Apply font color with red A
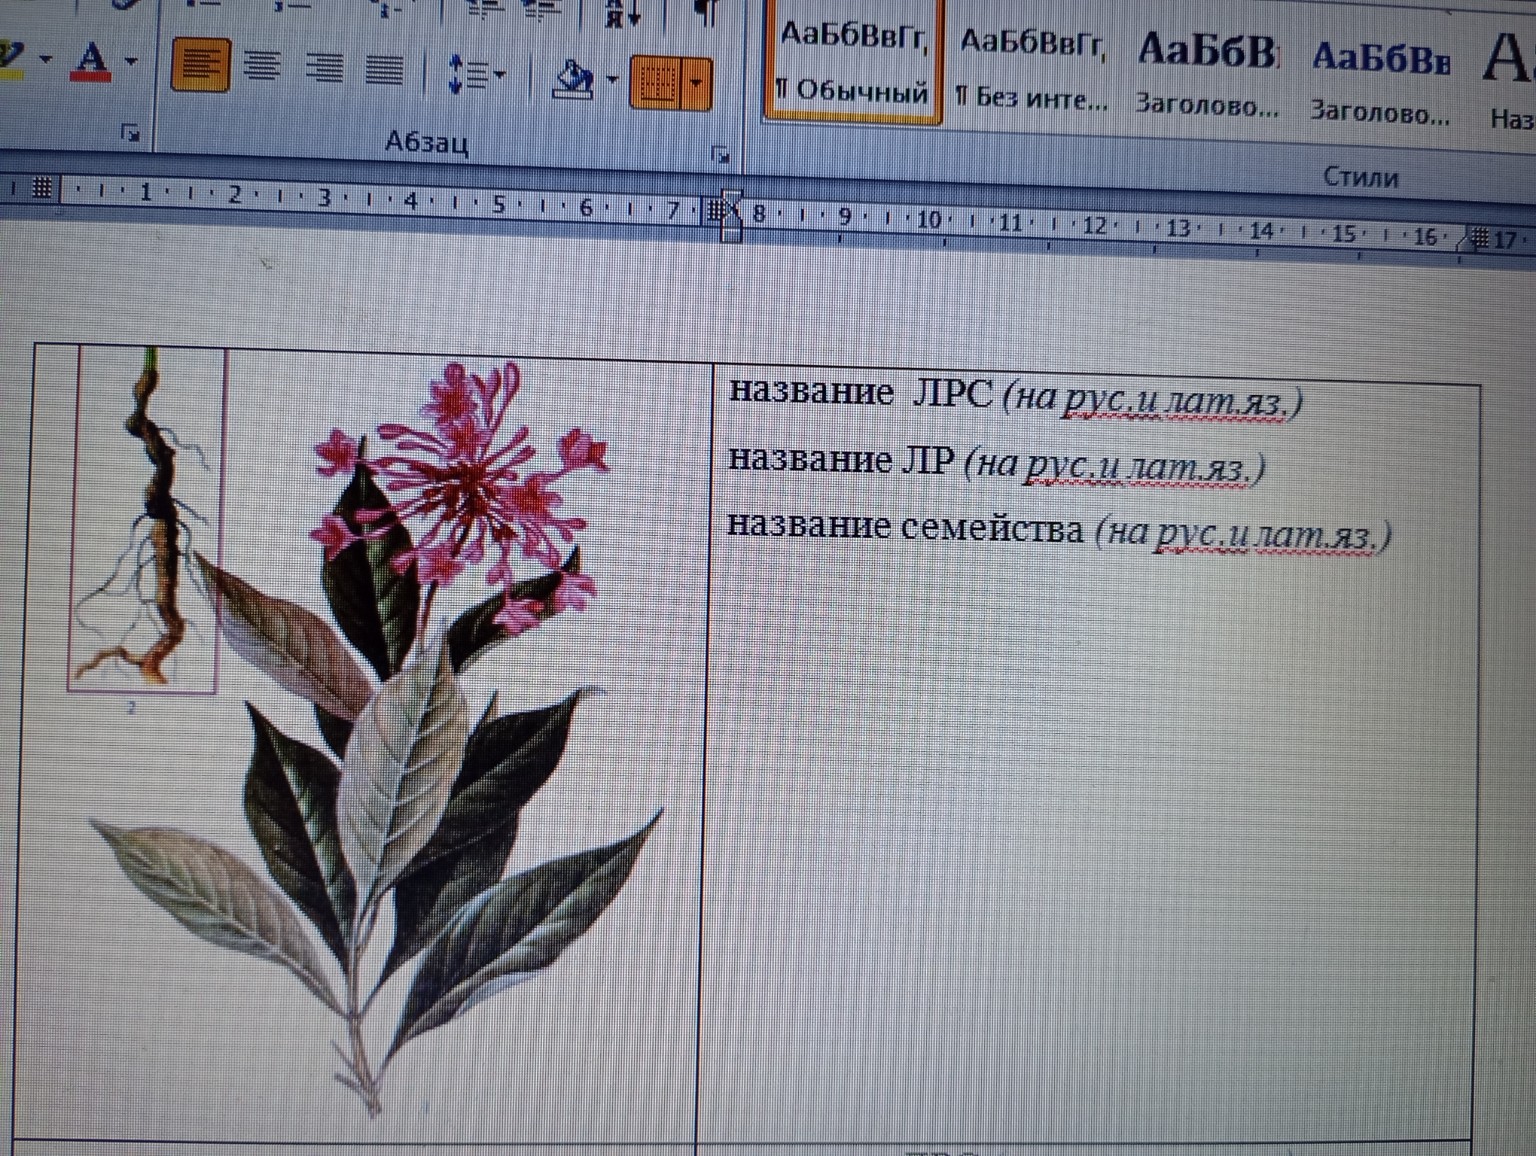 pos(92,60)
